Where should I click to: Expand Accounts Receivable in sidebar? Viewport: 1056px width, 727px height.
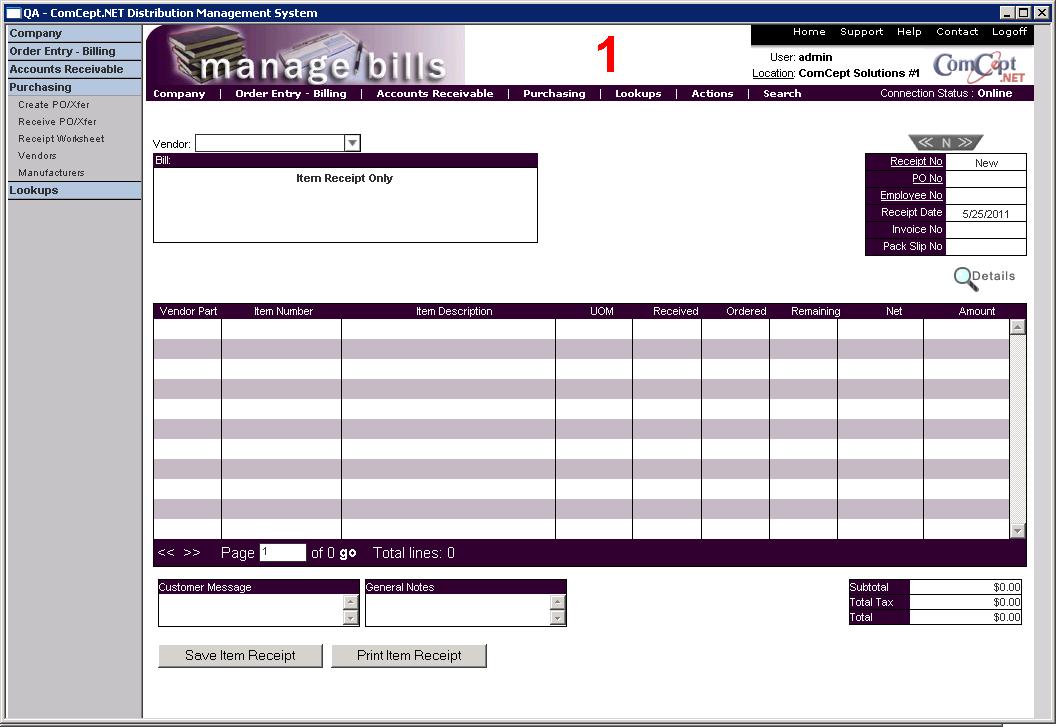pyautogui.click(x=66, y=69)
